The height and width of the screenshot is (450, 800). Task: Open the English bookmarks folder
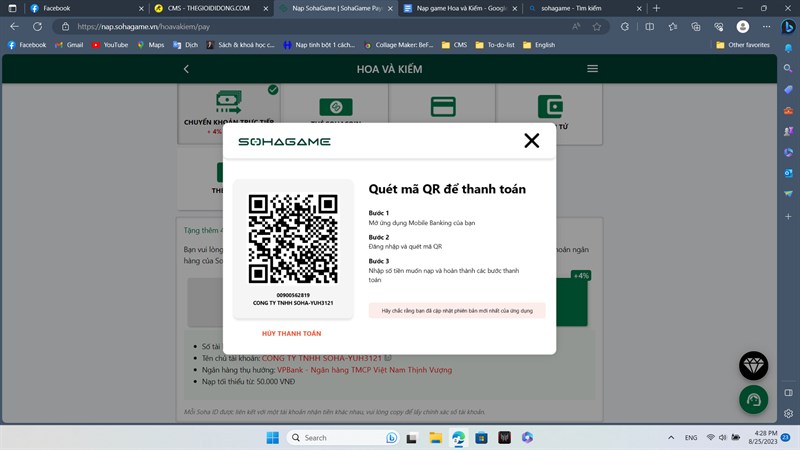(x=539, y=45)
